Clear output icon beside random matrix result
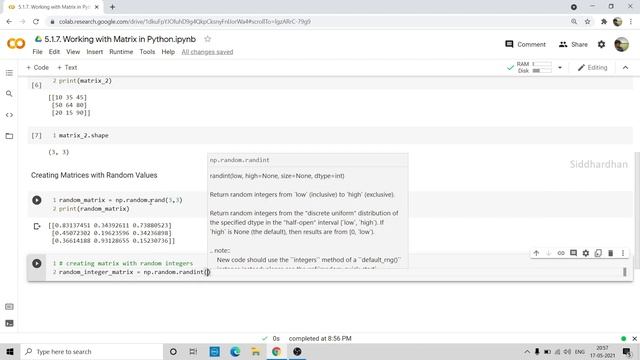The width and height of the screenshot is (640, 360). click(x=37, y=226)
